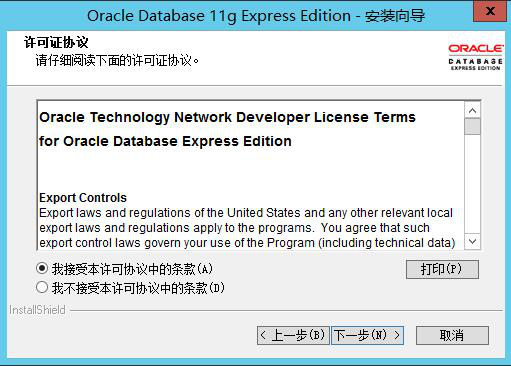Click the InstallShield label
Screen dimensions: 511x366
(x=37, y=310)
